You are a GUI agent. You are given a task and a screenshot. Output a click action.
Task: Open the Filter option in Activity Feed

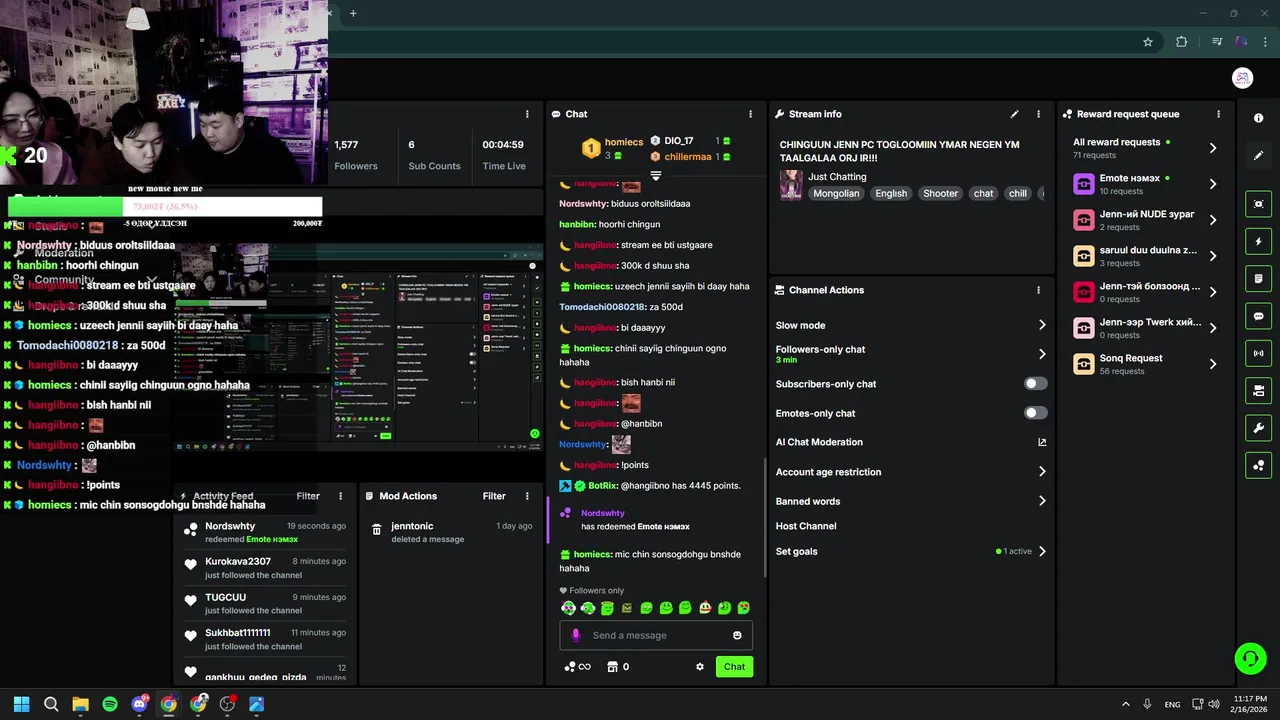(x=308, y=496)
